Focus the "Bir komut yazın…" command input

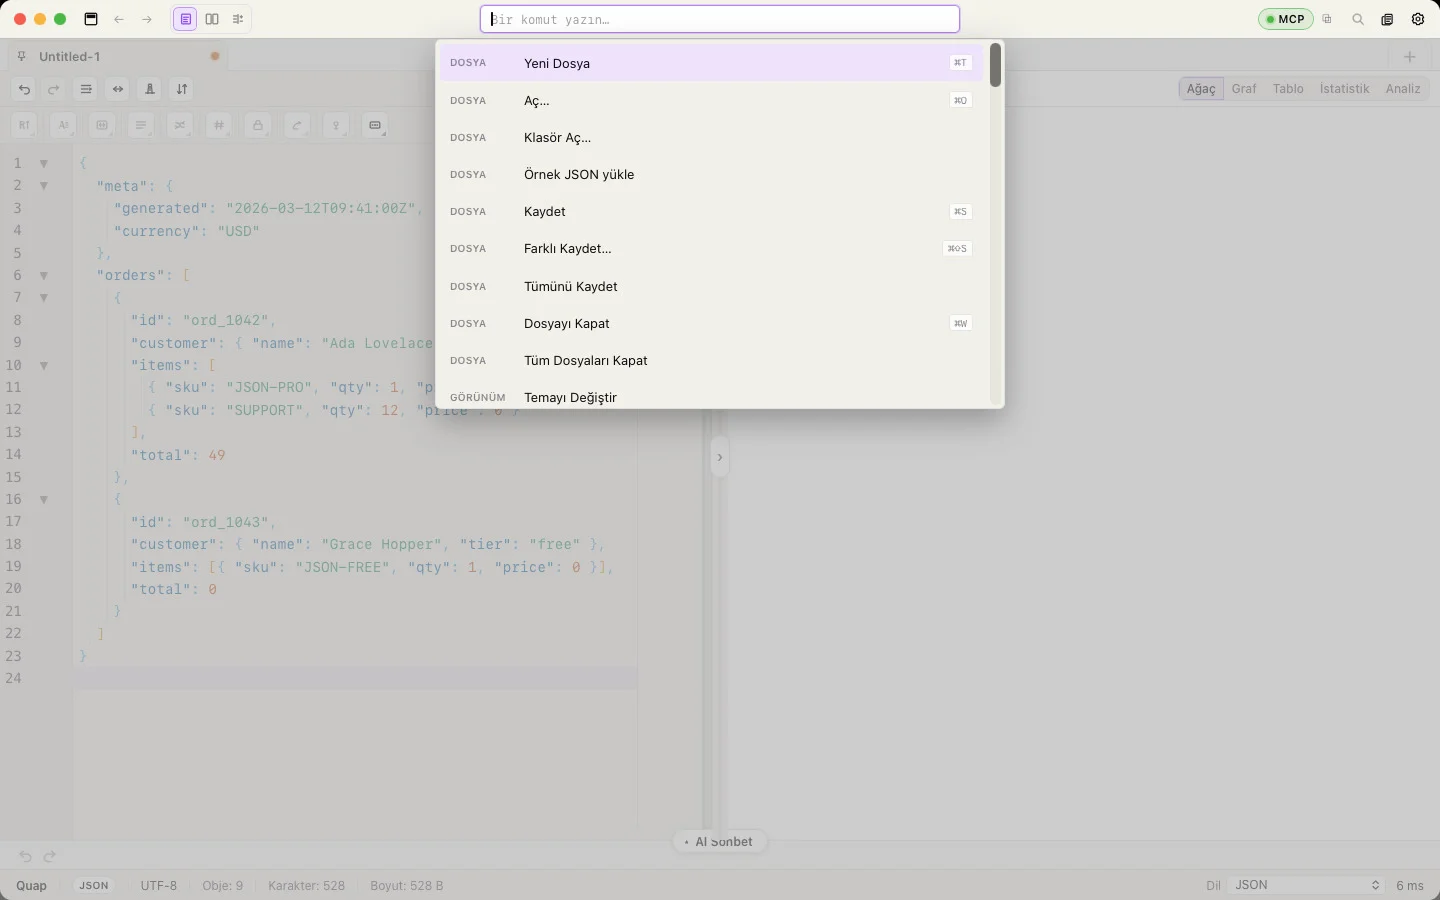(x=720, y=19)
